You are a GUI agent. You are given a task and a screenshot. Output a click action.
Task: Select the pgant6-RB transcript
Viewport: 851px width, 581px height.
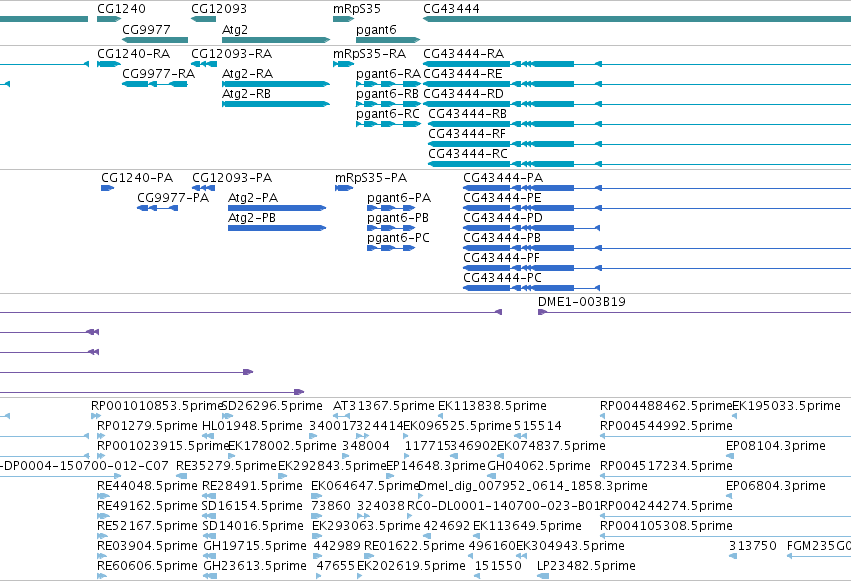click(x=388, y=104)
